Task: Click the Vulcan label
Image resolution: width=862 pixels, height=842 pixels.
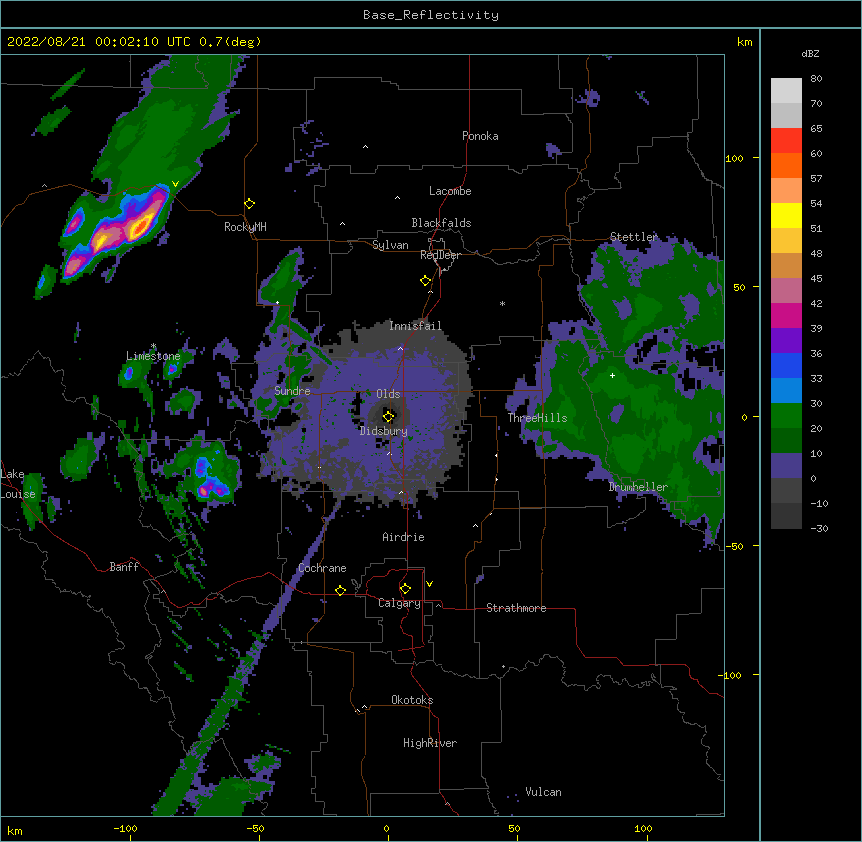Action: 543,792
